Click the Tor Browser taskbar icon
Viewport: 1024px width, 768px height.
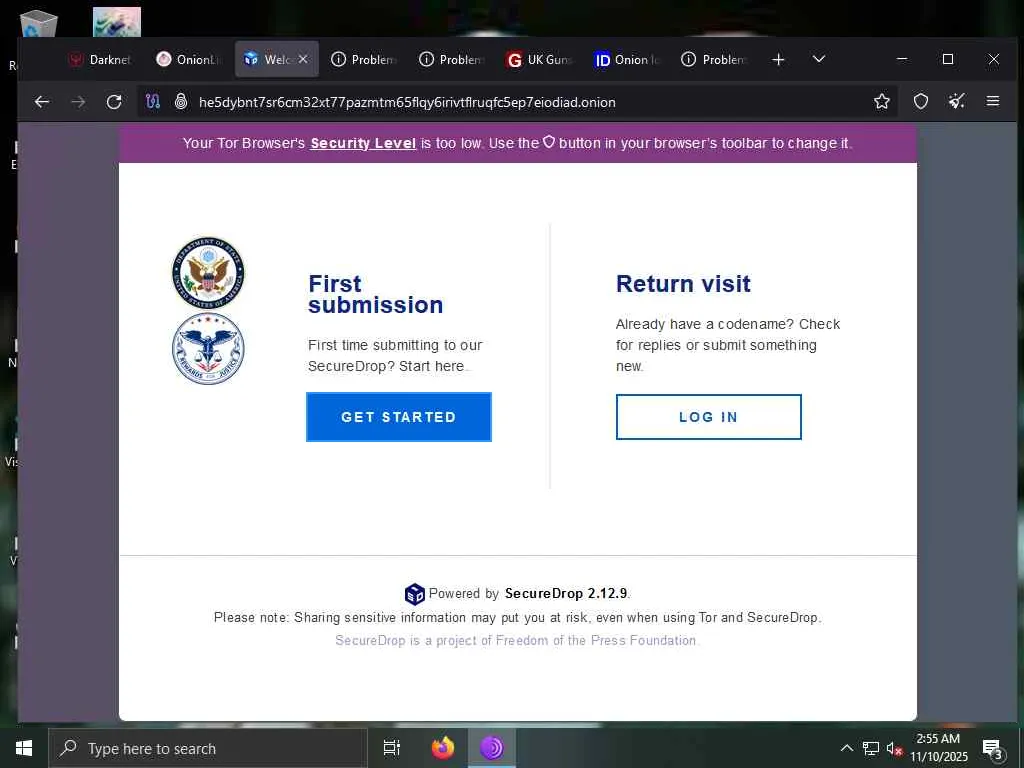pyautogui.click(x=492, y=748)
